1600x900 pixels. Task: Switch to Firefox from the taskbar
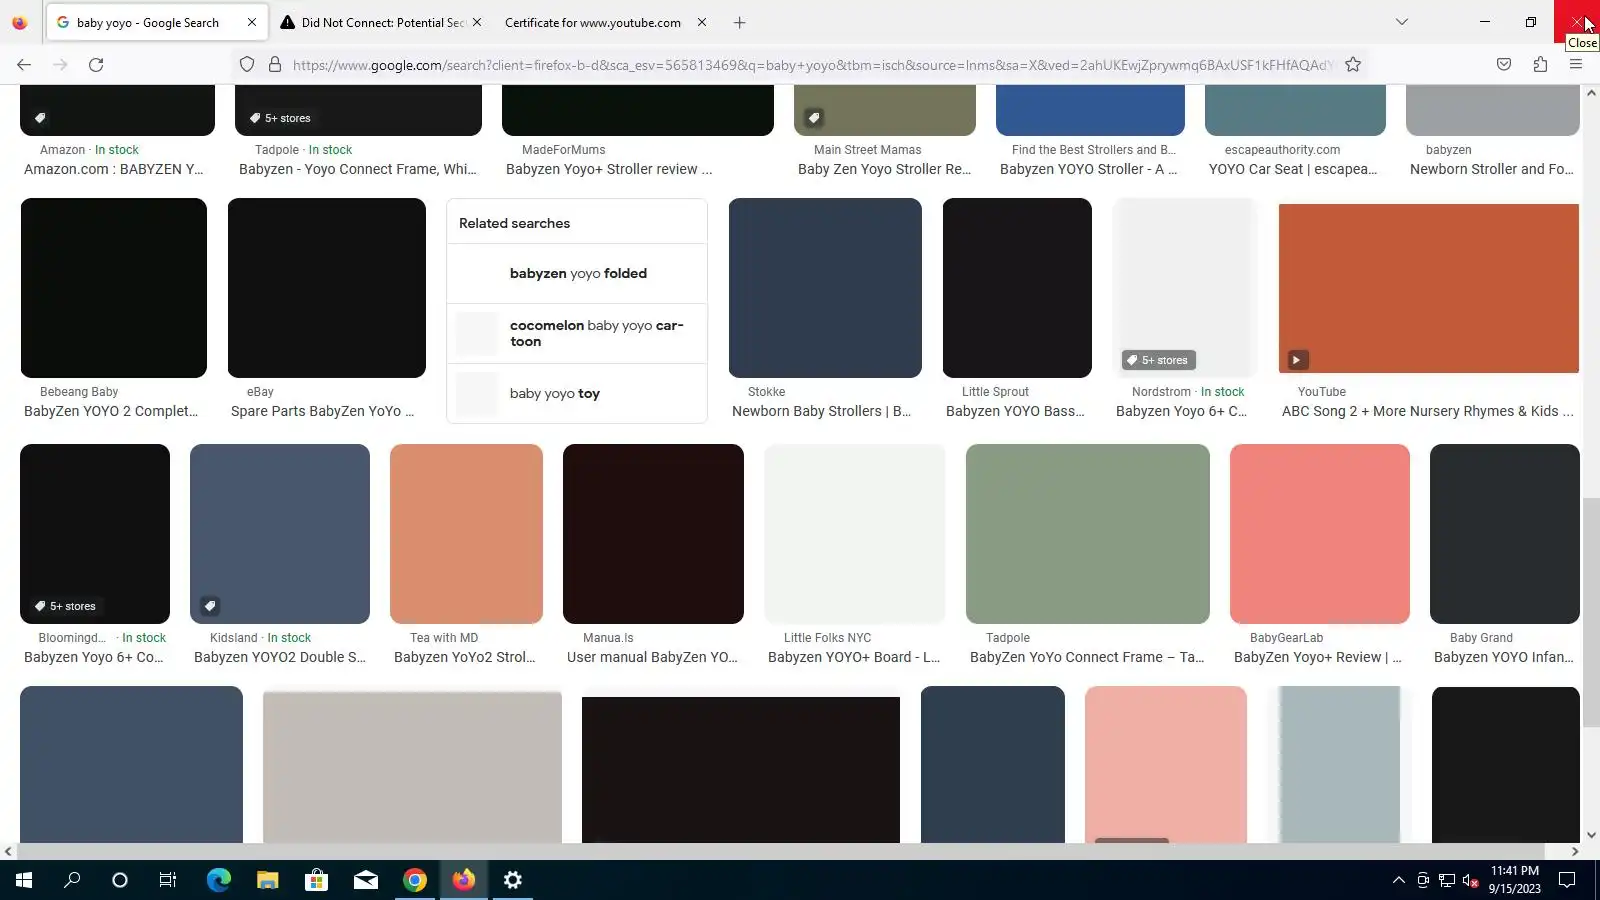[463, 880]
